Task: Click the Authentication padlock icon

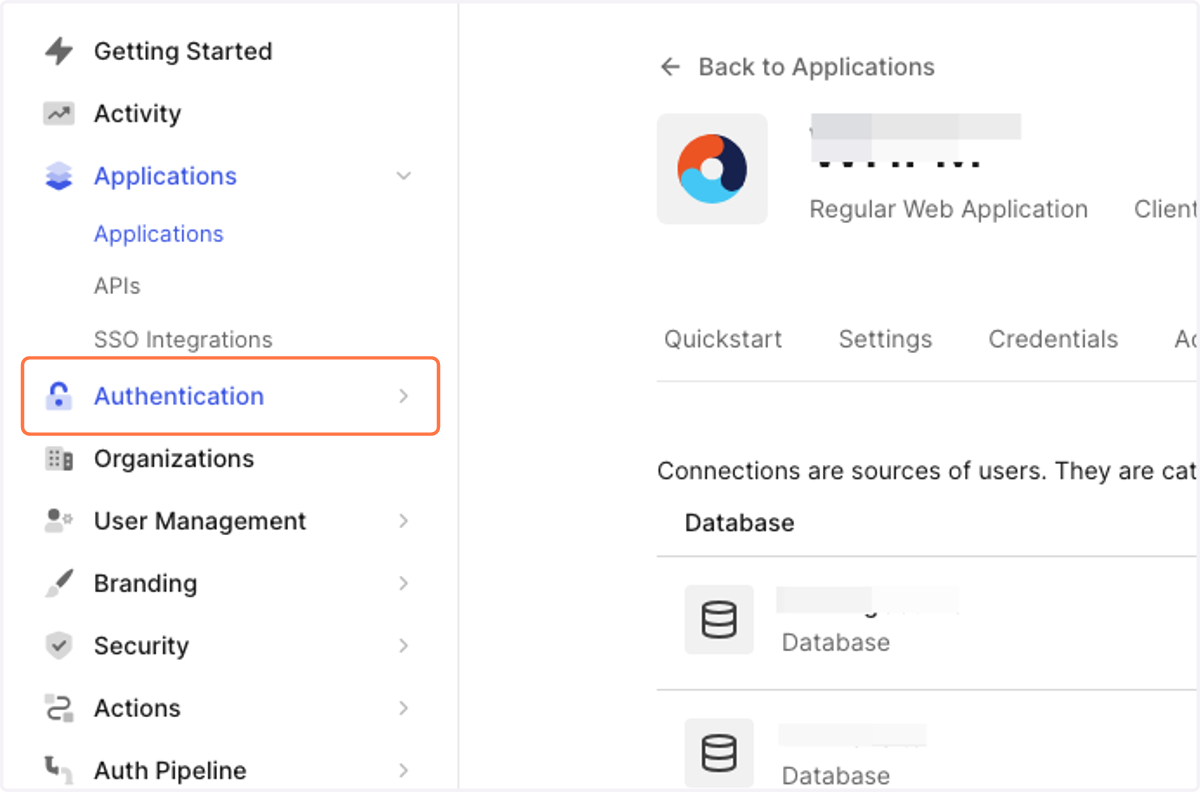Action: point(59,396)
